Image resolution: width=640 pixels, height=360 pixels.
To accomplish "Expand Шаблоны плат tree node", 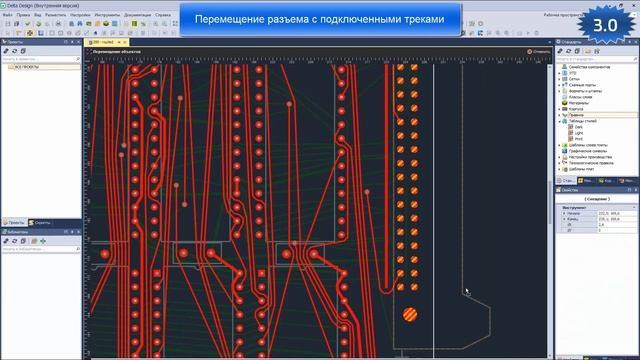I will (x=560, y=169).
